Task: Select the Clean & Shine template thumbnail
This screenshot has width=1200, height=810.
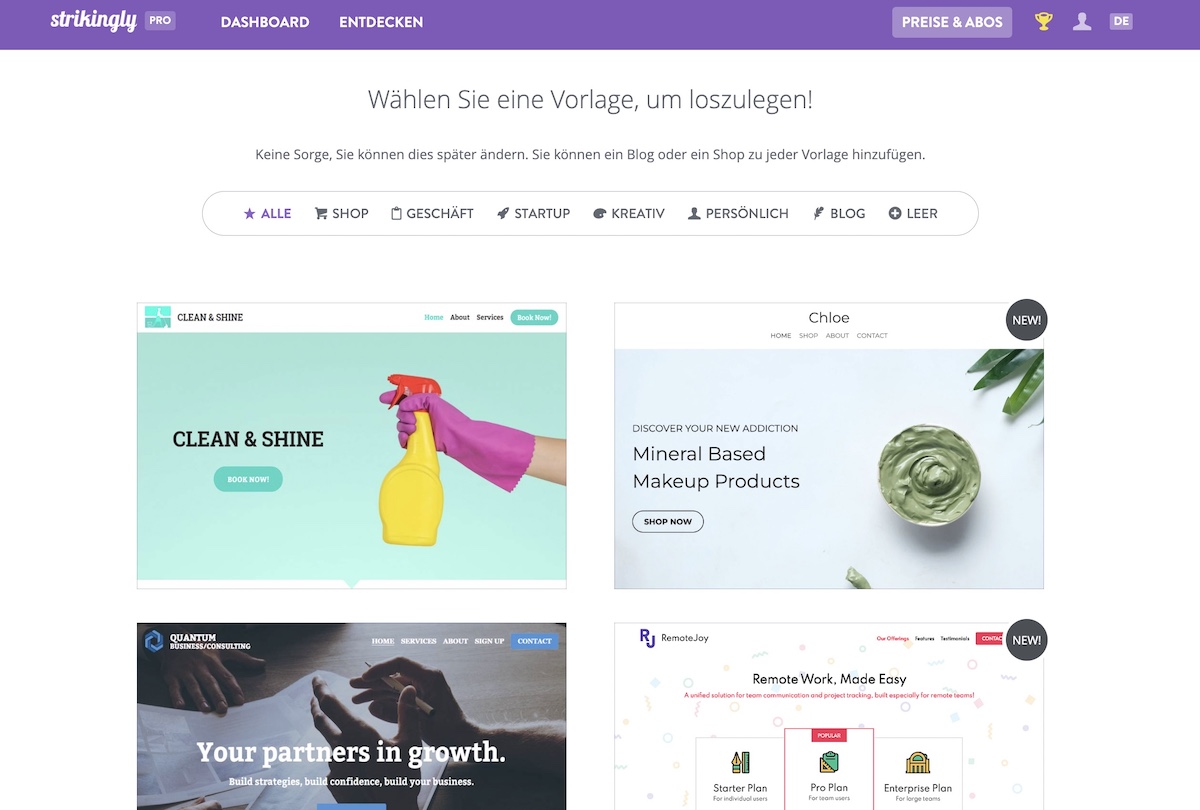Action: coord(352,446)
